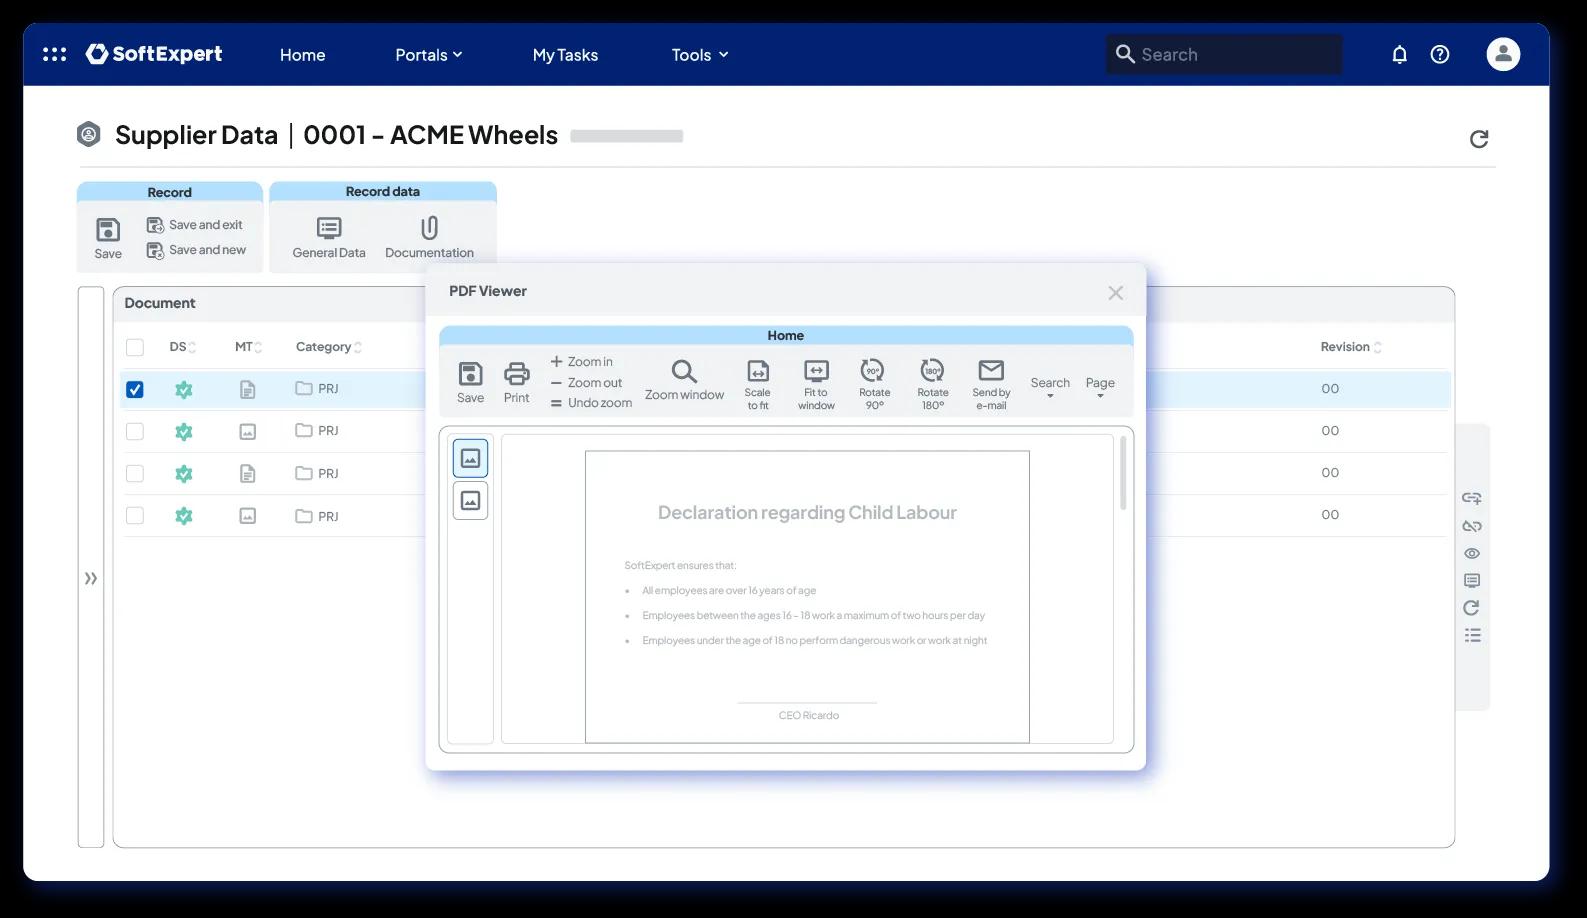Screen dimensions: 1587x918
Task: Apply Scale to fit
Action: (x=758, y=385)
